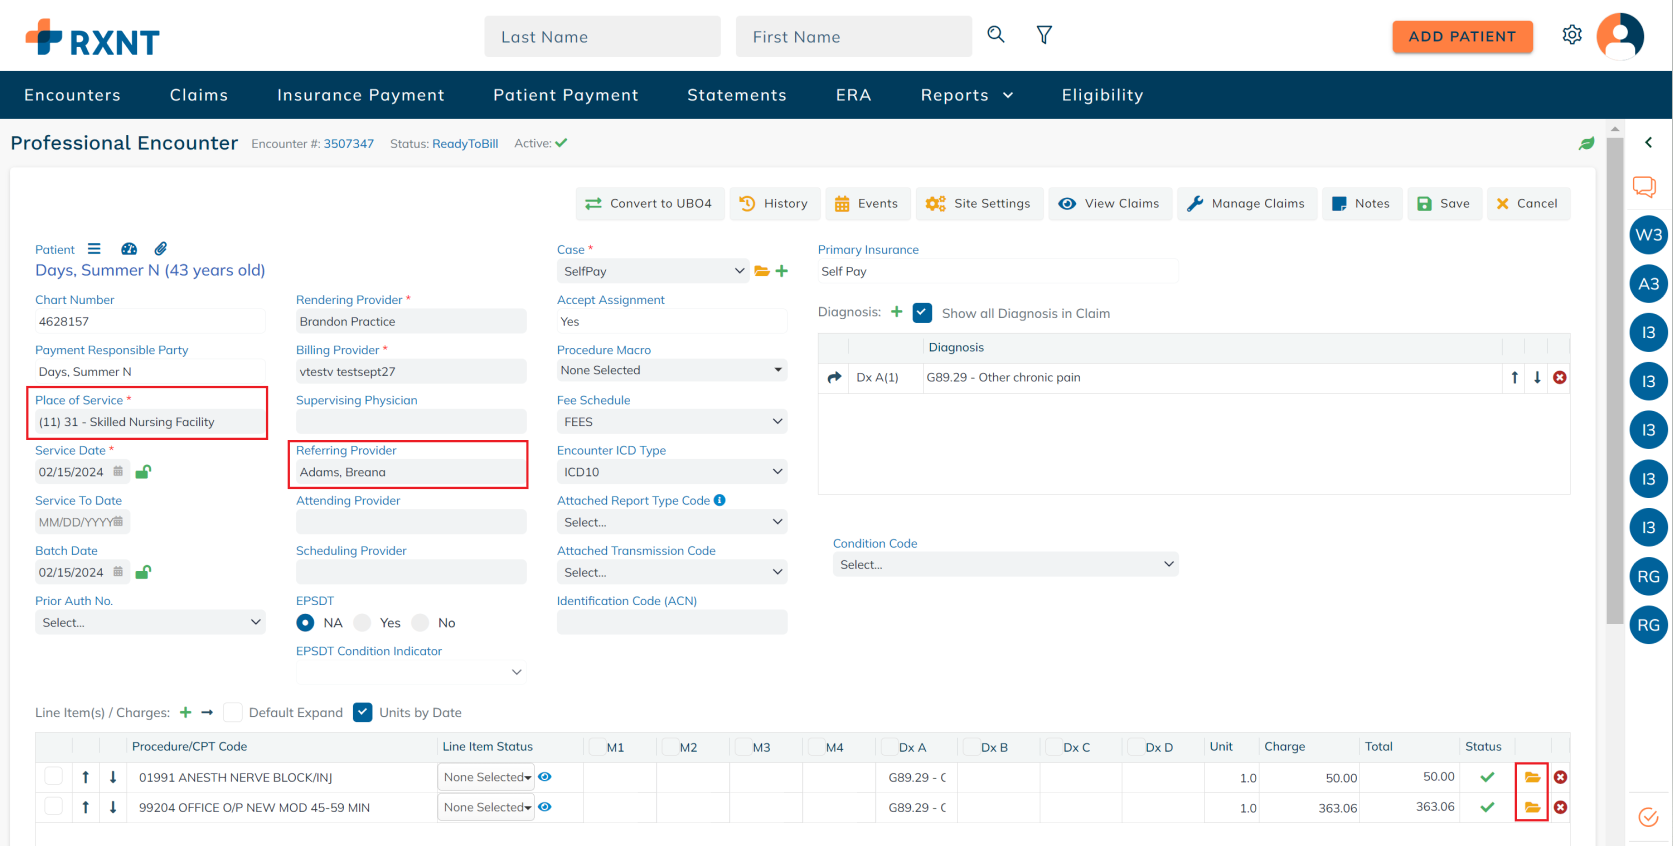Open the Patient Payment menu
1673x846 pixels.
click(x=566, y=95)
